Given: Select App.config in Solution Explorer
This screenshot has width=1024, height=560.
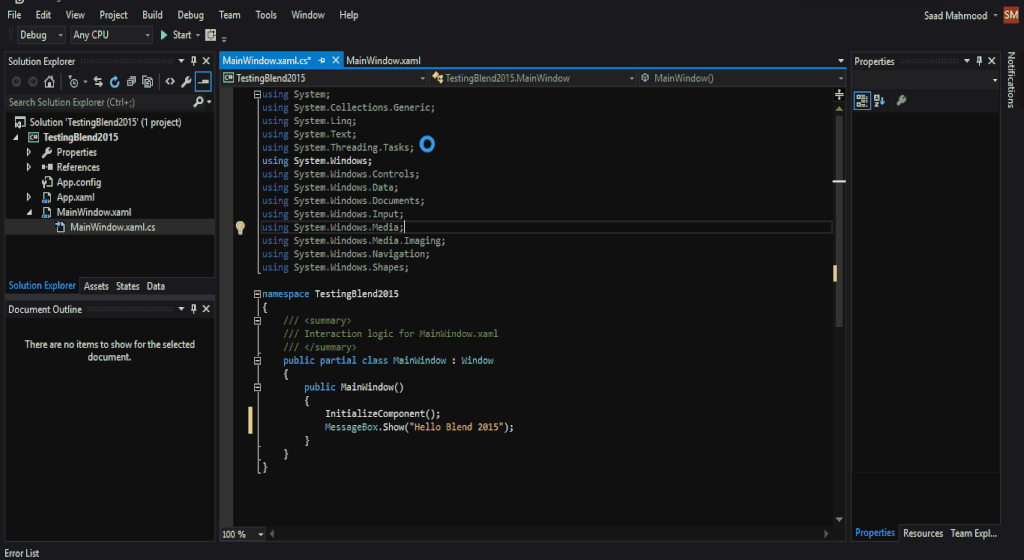Looking at the screenshot, I should pyautogui.click(x=78, y=183).
